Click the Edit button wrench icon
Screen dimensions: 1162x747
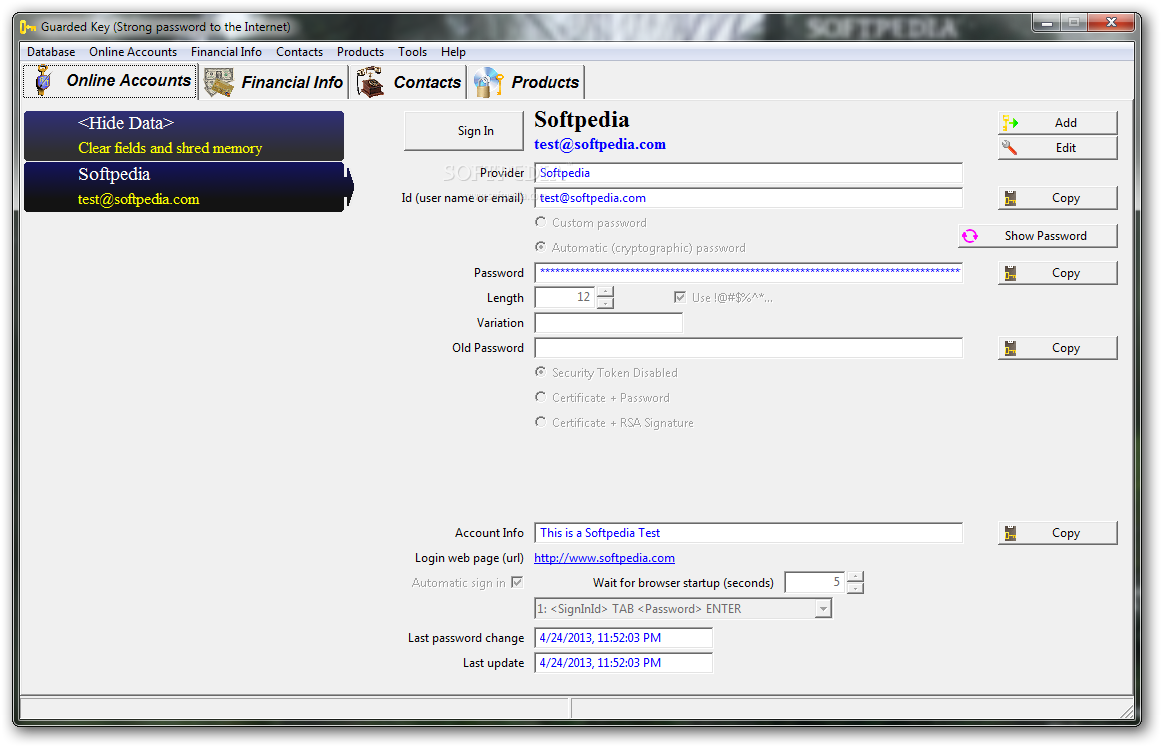[1009, 147]
